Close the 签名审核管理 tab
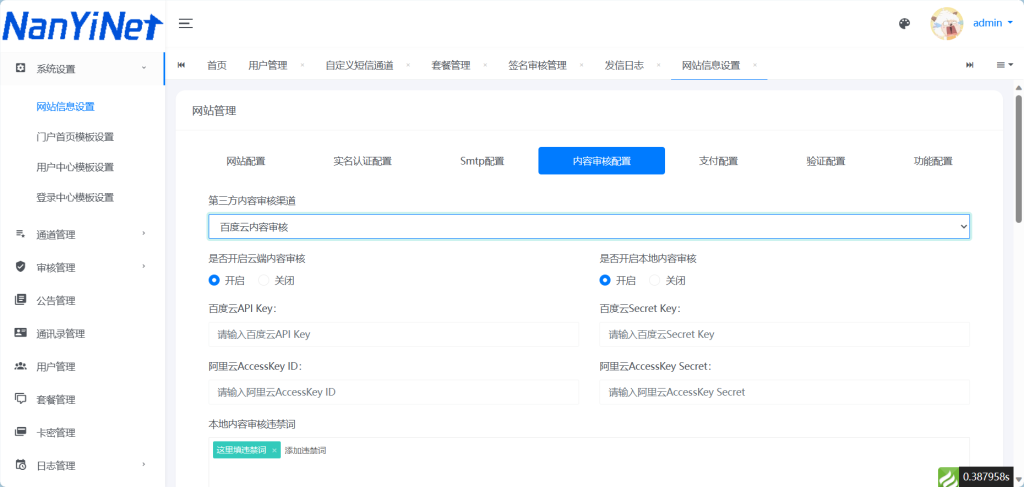The width and height of the screenshot is (1024, 487). coord(581,65)
